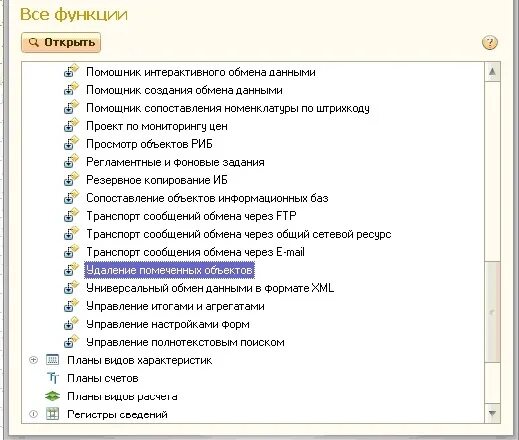Select Помощник создания обмена данными
Screen dimensions: 519x440
184,90
